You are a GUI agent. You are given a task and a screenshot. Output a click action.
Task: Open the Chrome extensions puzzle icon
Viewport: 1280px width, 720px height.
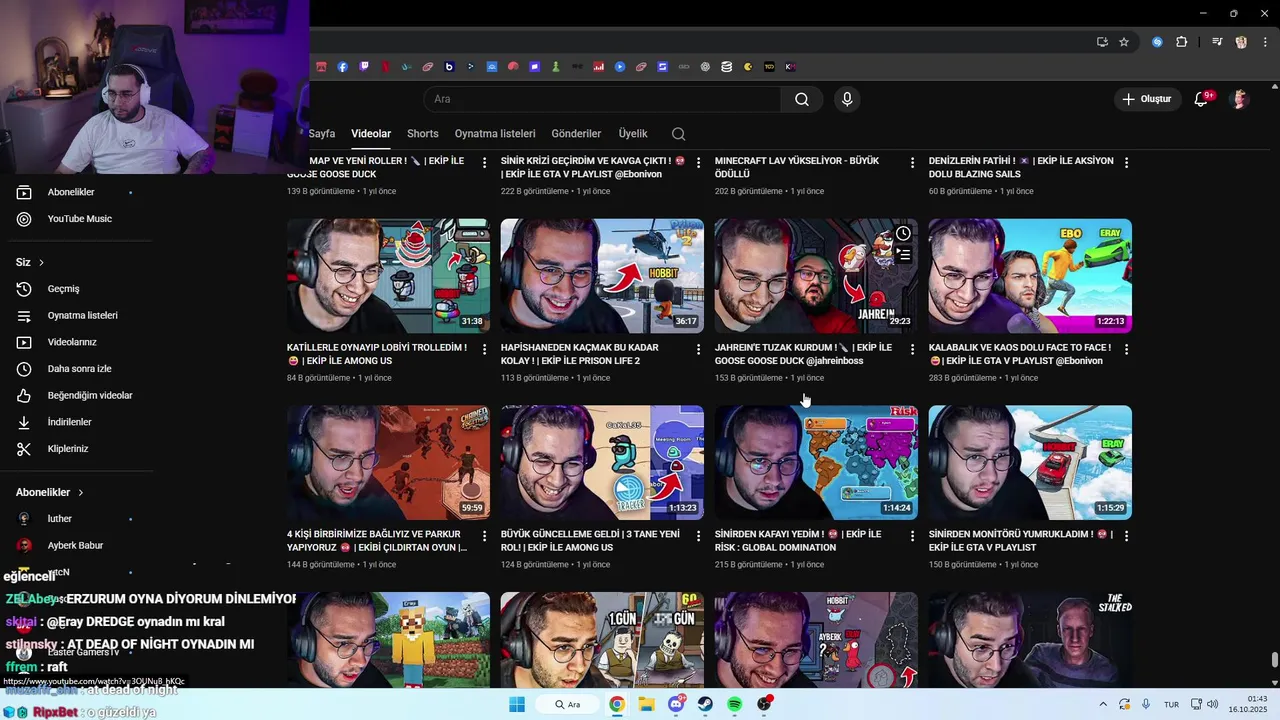pyautogui.click(x=1181, y=42)
